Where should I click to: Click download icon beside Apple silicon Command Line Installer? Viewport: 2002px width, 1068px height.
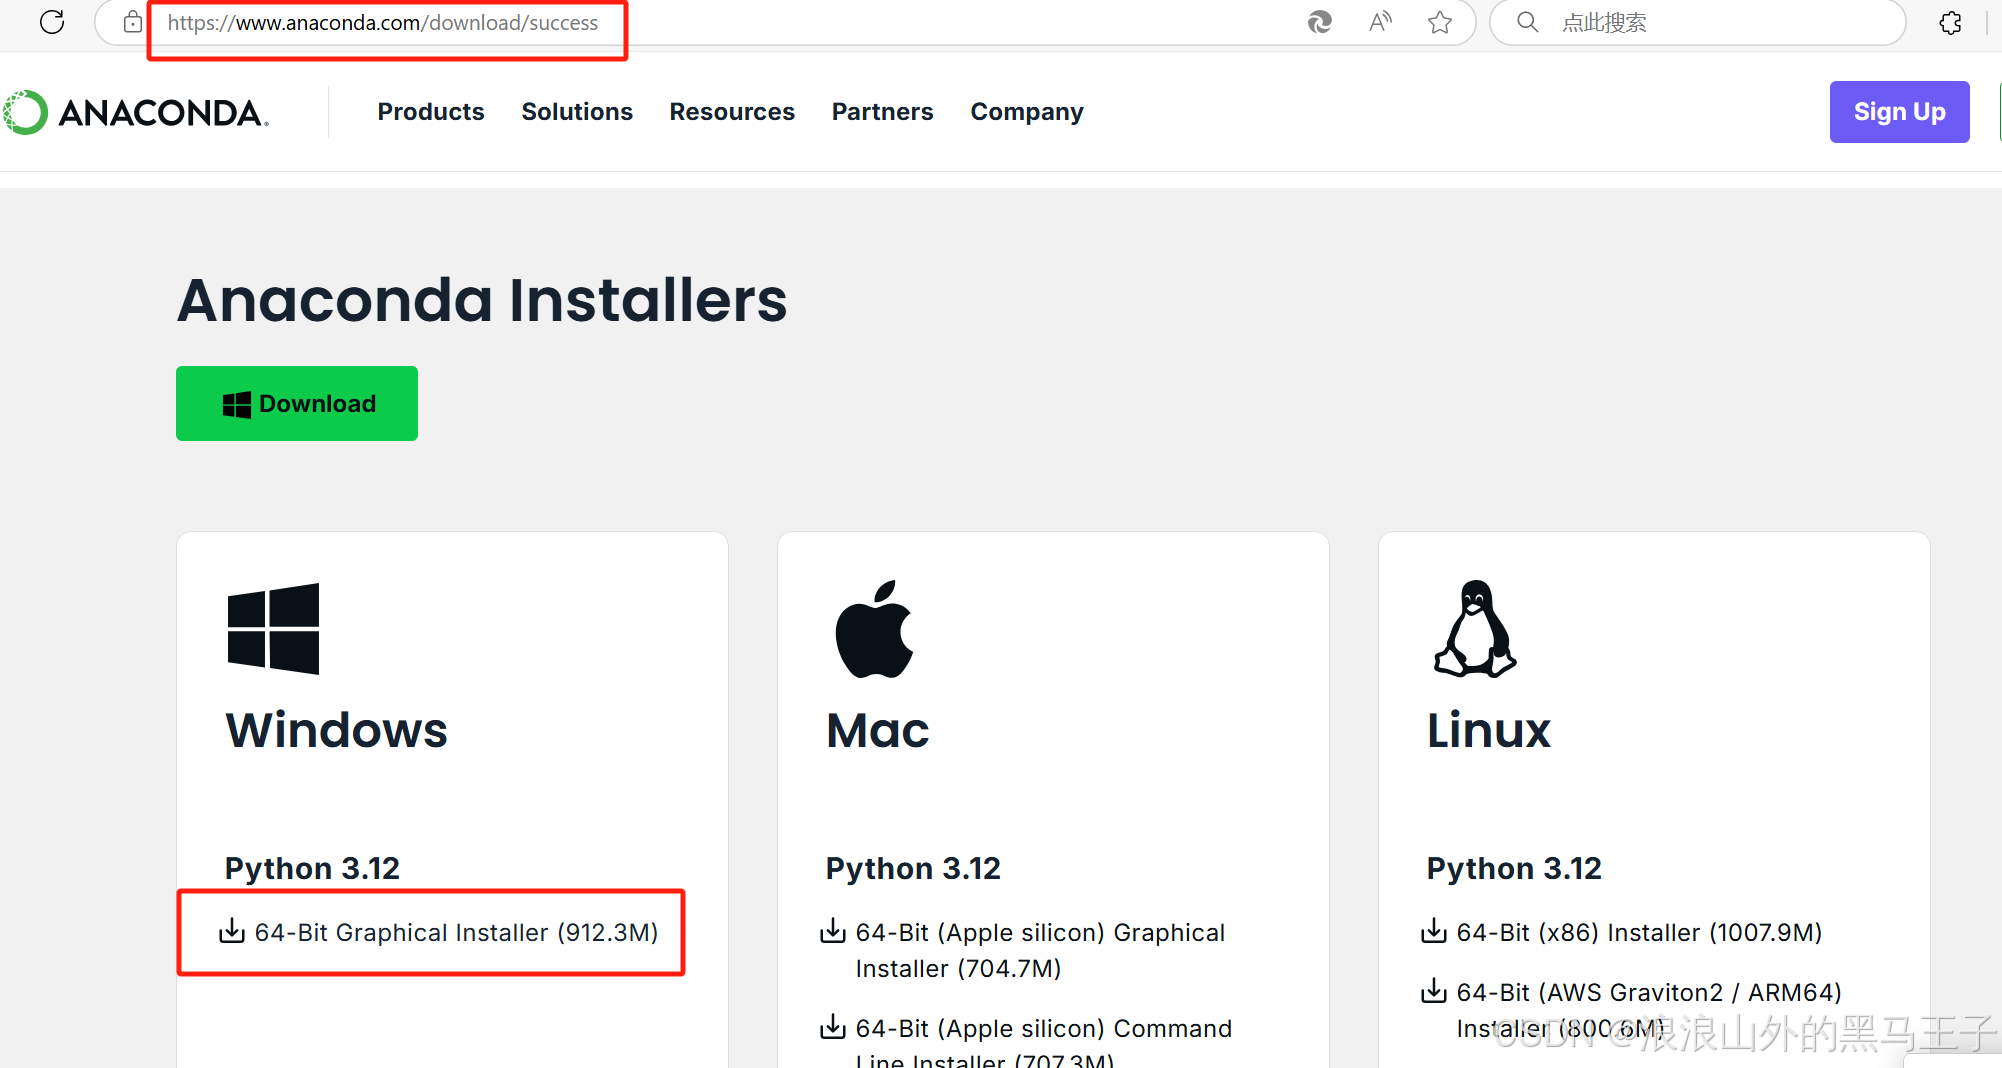tap(833, 1027)
